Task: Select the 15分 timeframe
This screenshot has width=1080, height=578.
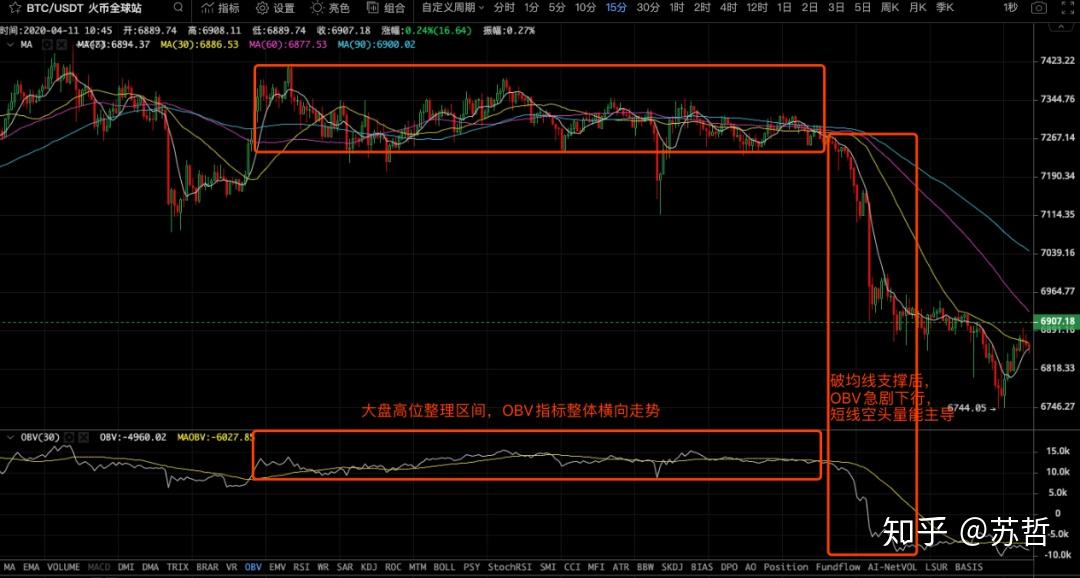Action: 616,8
